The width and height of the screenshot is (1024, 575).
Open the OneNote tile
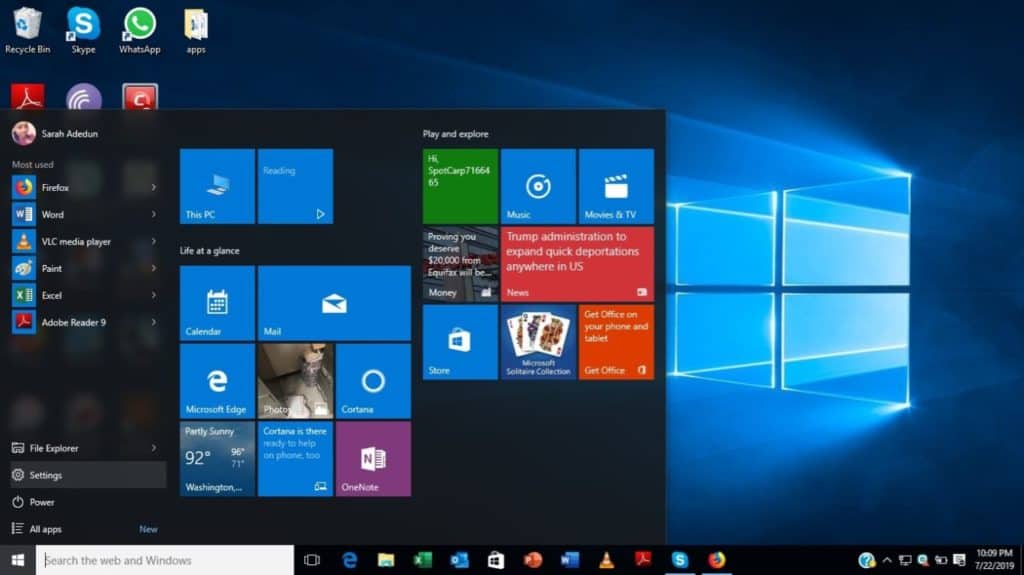coord(374,459)
